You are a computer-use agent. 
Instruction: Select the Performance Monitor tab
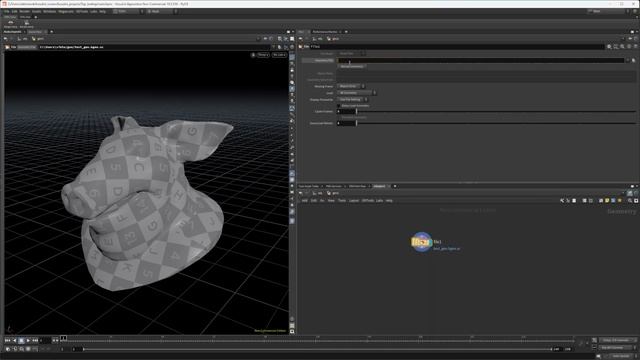click(325, 32)
